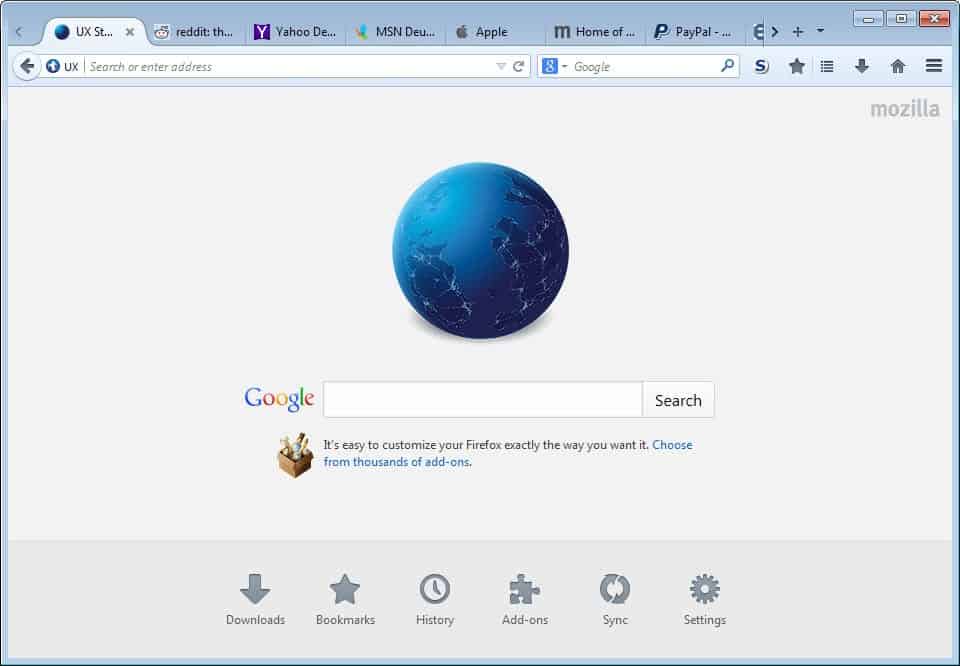
Task: Open Sync from the bottom launcher
Action: point(615,600)
